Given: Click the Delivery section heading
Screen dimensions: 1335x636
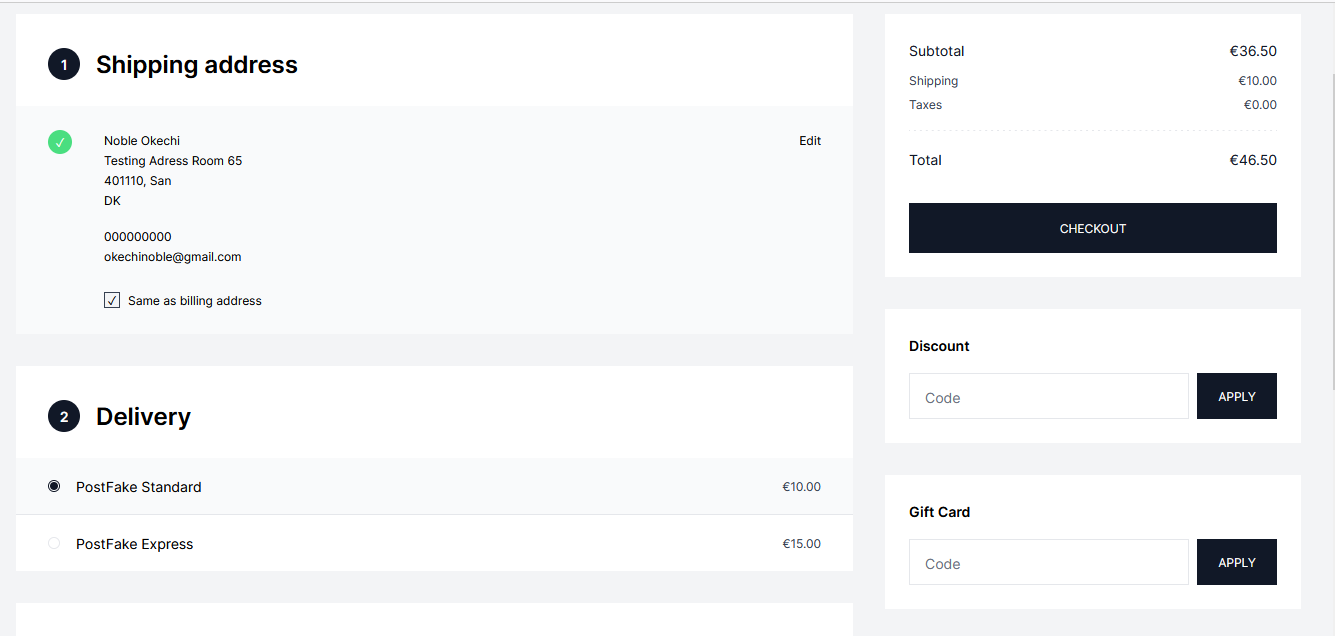Looking at the screenshot, I should click(x=143, y=417).
